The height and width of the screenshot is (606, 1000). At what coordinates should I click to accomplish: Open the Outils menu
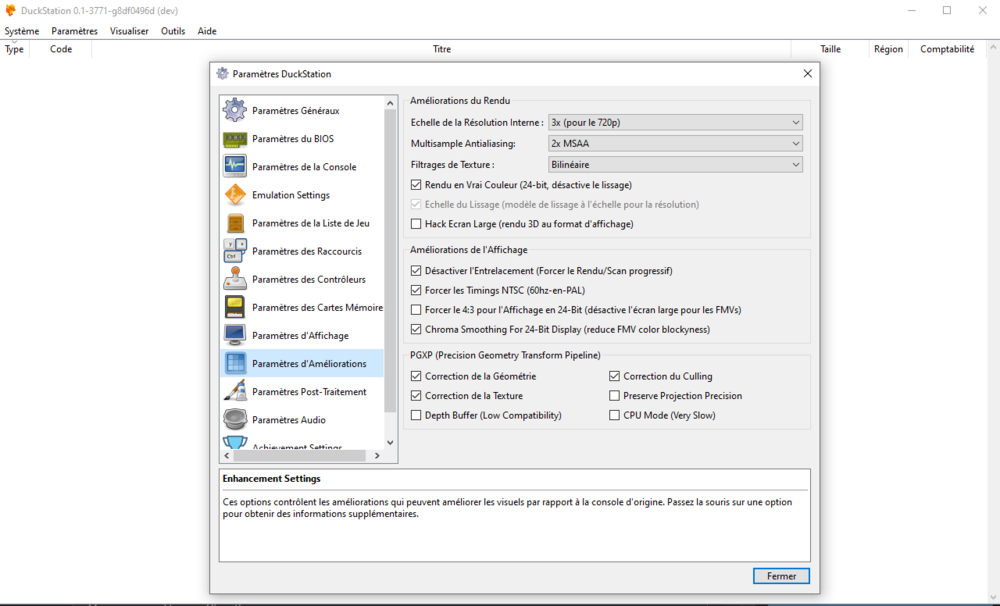(173, 31)
